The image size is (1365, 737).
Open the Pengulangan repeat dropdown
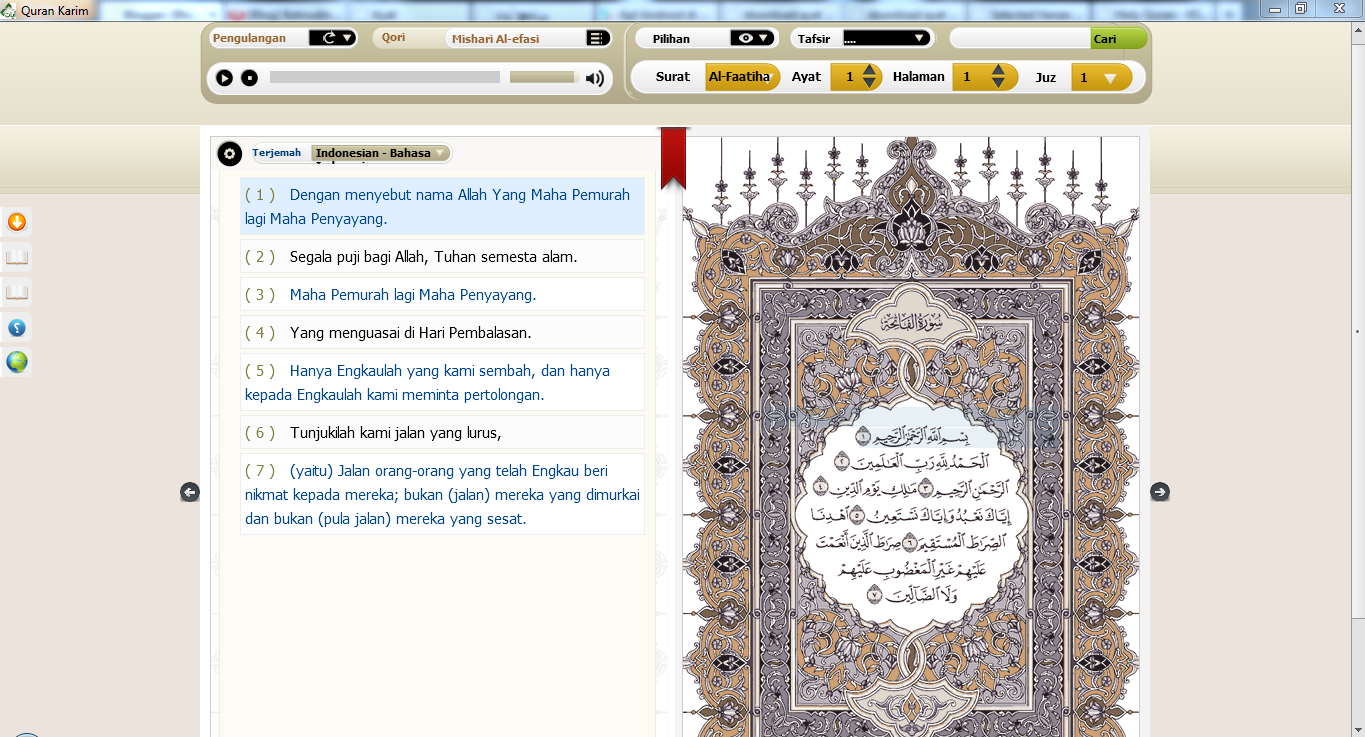coord(332,38)
